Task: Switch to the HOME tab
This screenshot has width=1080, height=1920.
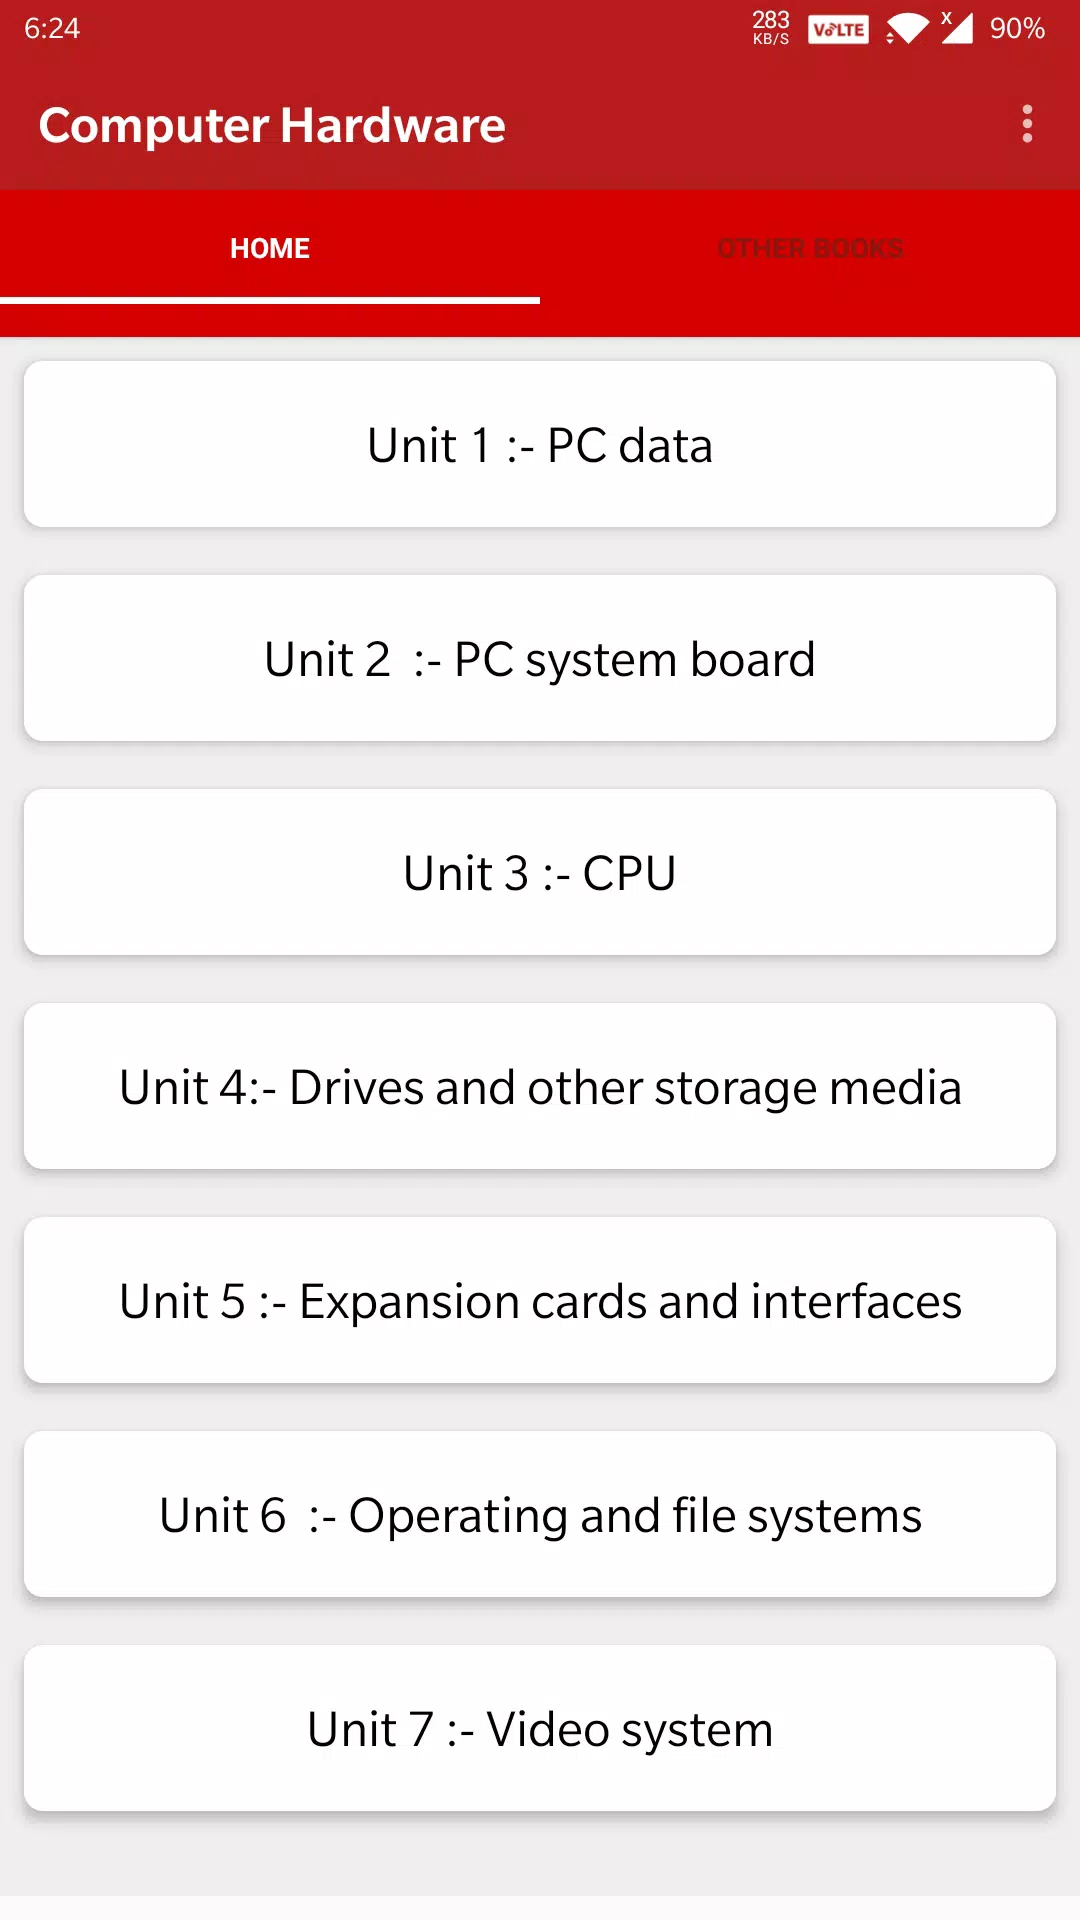Action: click(270, 248)
